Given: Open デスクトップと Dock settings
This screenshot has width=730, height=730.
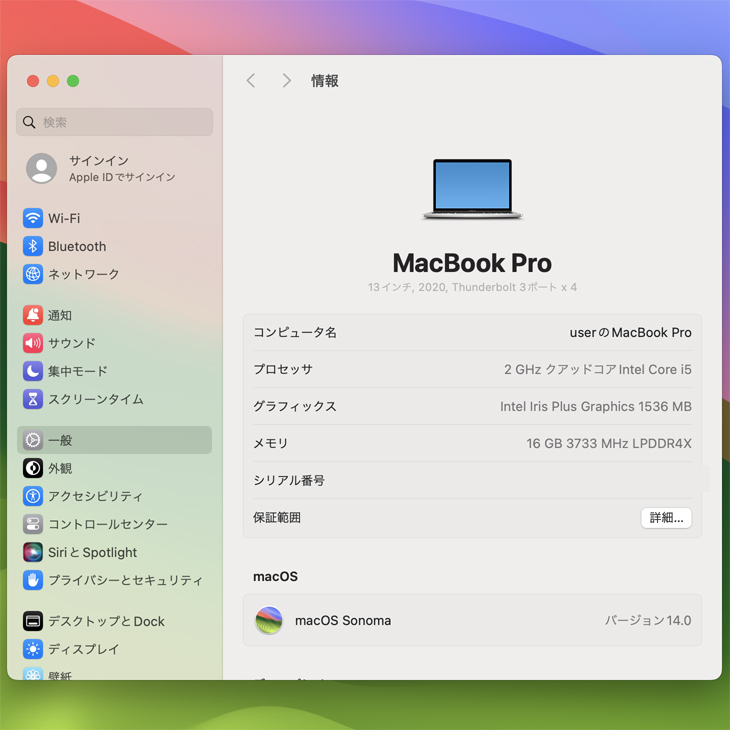Looking at the screenshot, I should click(106, 621).
